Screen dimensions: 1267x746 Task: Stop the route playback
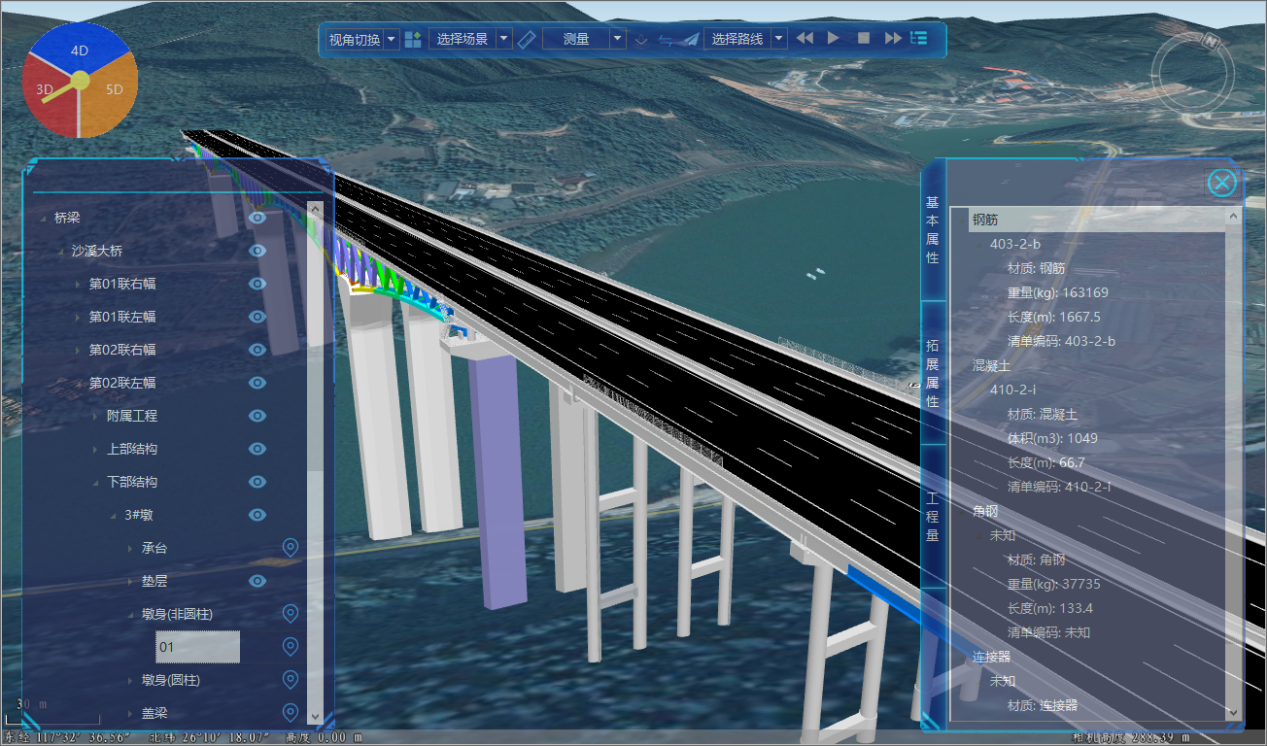(864, 39)
